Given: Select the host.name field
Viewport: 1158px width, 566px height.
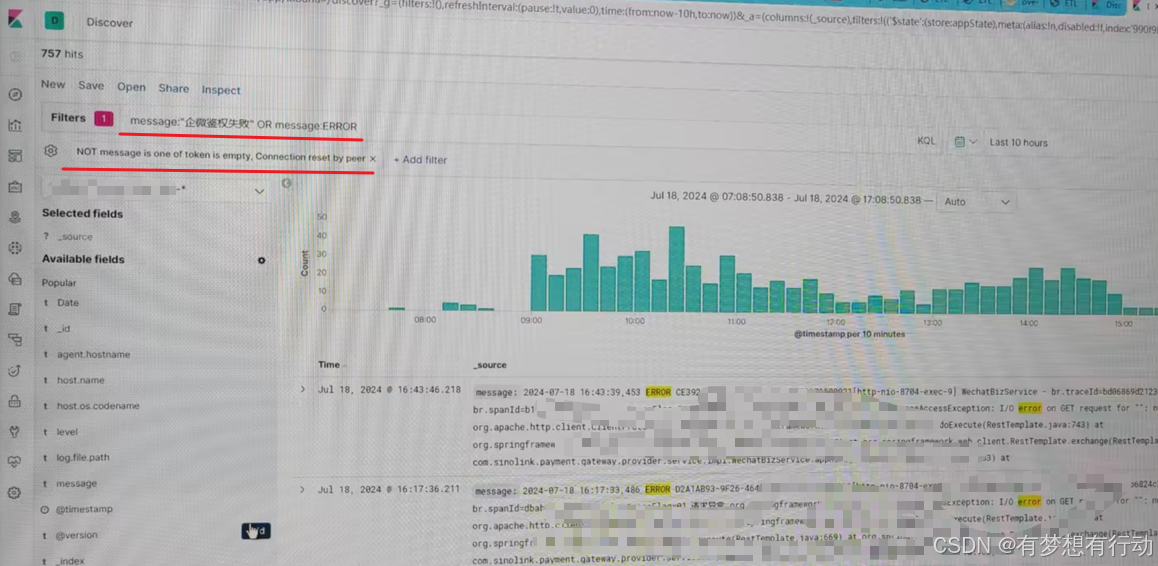Looking at the screenshot, I should pyautogui.click(x=81, y=381).
